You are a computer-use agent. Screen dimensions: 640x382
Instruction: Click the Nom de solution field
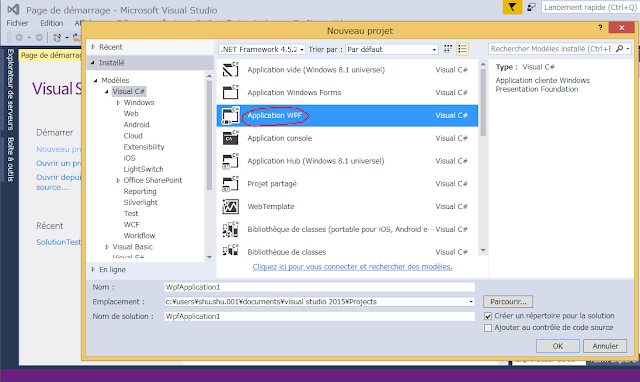click(320, 316)
